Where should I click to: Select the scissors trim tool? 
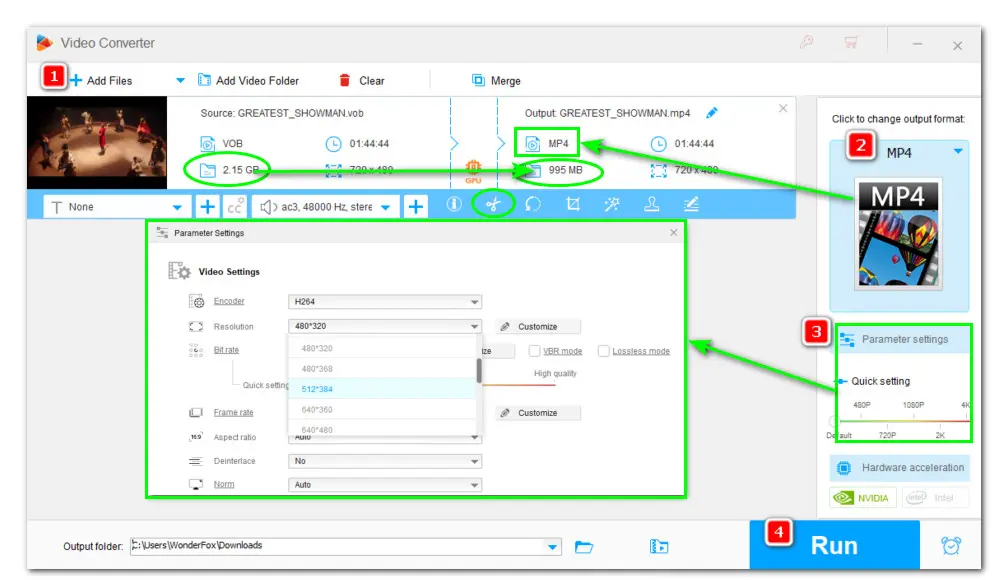(492, 205)
